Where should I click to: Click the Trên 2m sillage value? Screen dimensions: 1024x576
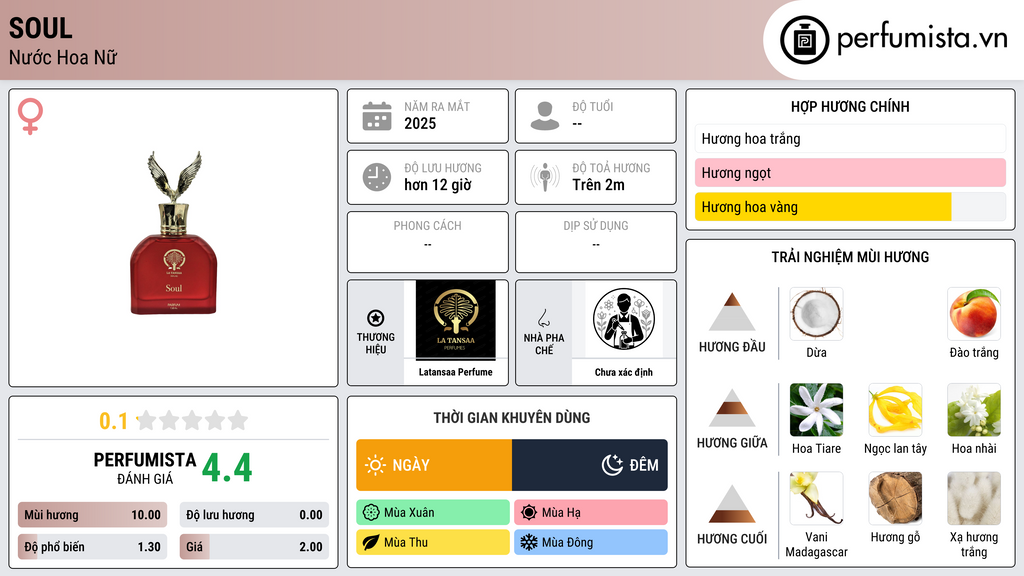(598, 185)
